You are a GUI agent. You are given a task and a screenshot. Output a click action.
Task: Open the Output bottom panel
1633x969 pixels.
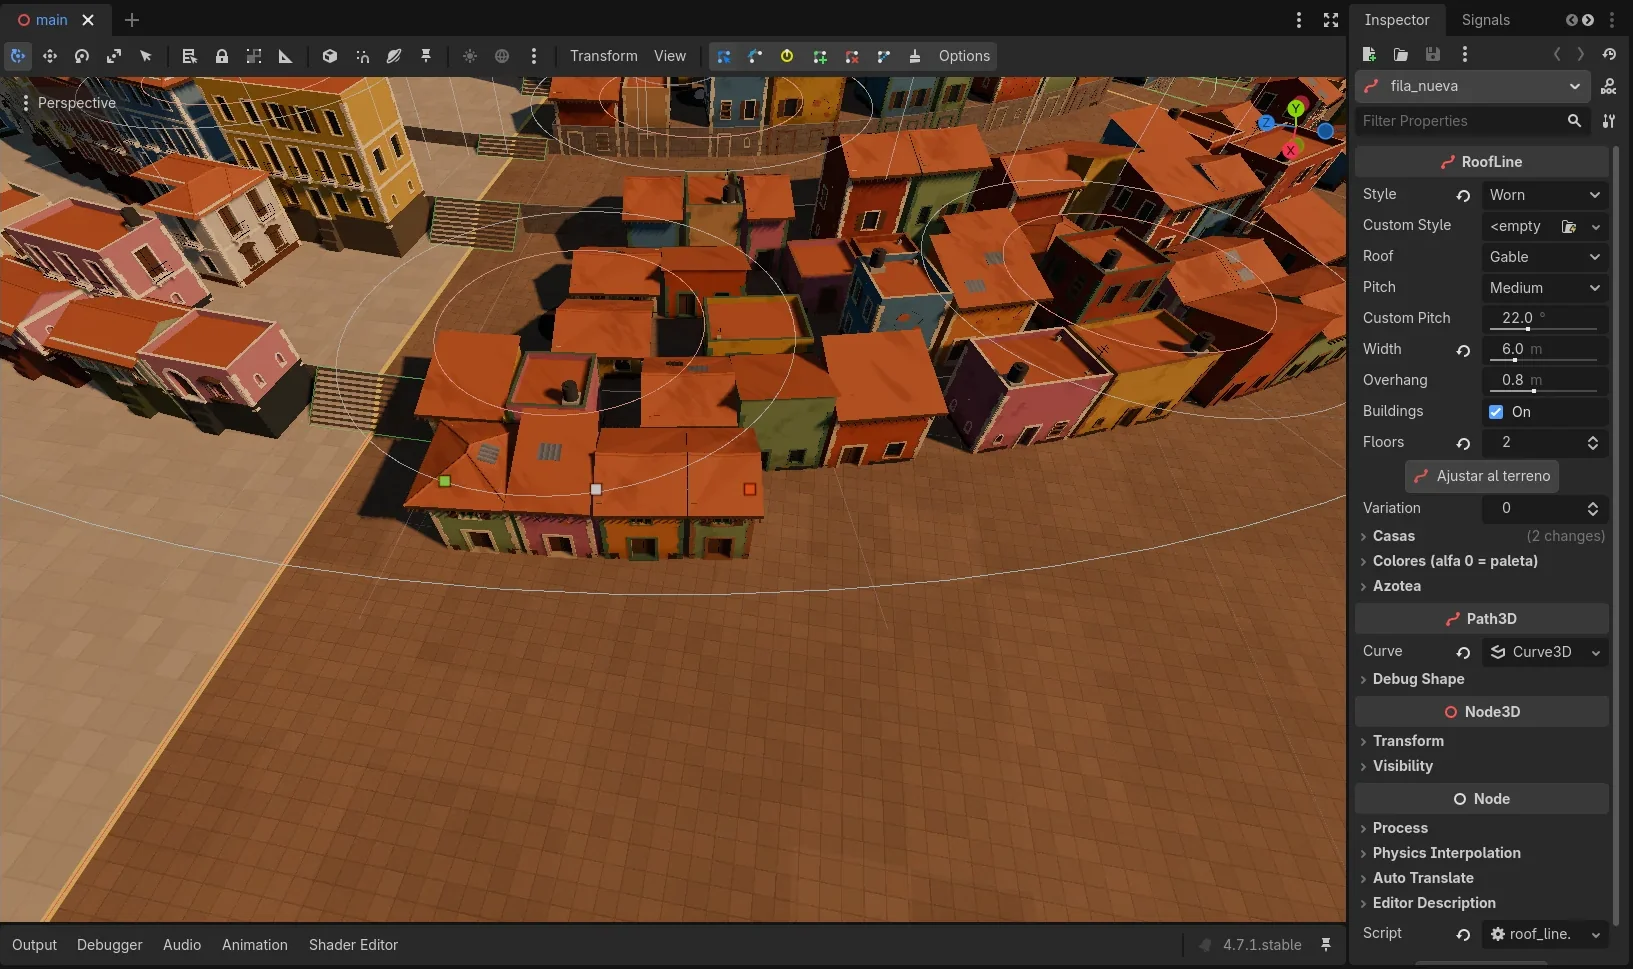35,945
